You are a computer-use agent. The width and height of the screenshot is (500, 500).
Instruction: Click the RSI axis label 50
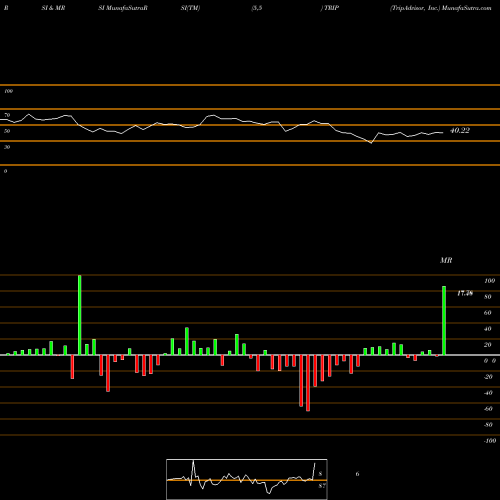pyautogui.click(x=7, y=131)
